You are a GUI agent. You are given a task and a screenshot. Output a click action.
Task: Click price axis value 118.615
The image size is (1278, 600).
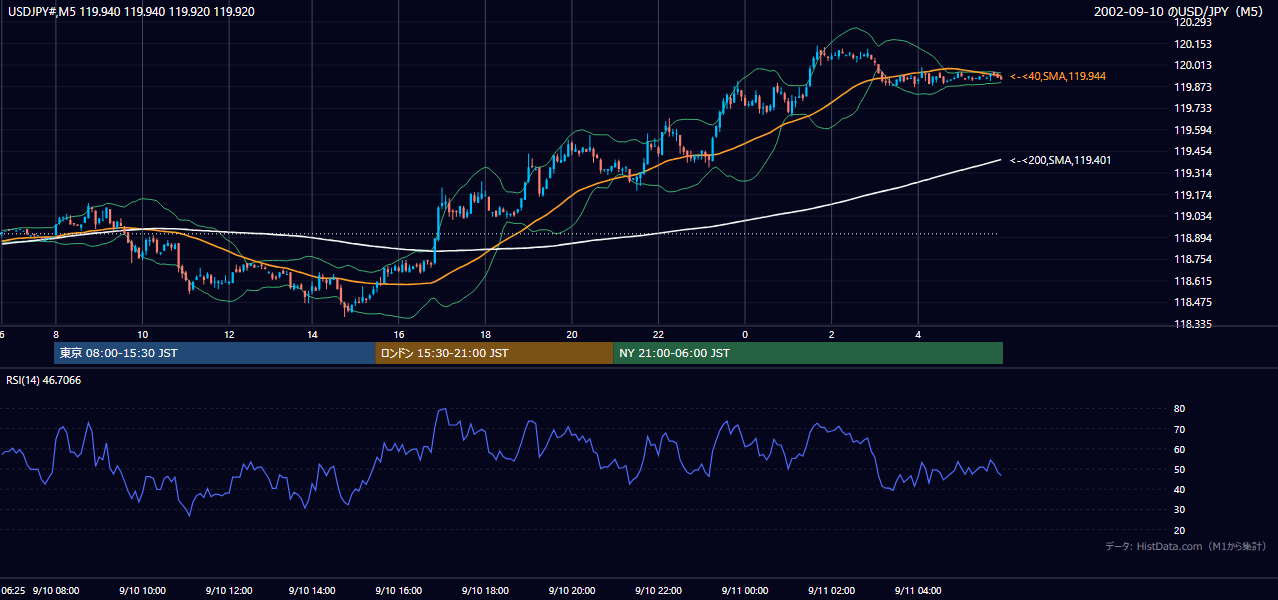coord(1192,281)
